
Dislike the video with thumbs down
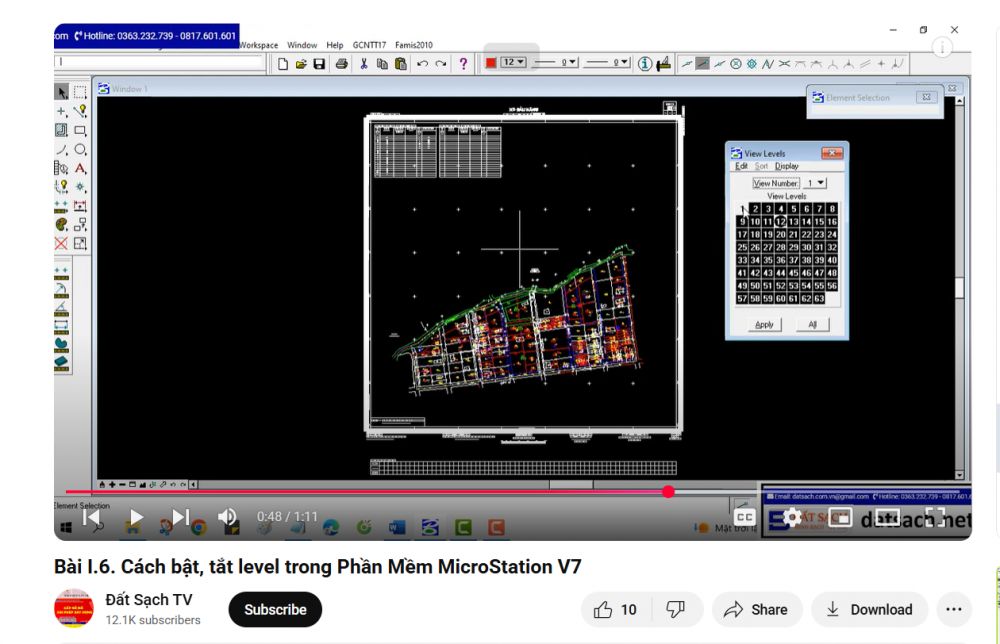pyautogui.click(x=676, y=609)
